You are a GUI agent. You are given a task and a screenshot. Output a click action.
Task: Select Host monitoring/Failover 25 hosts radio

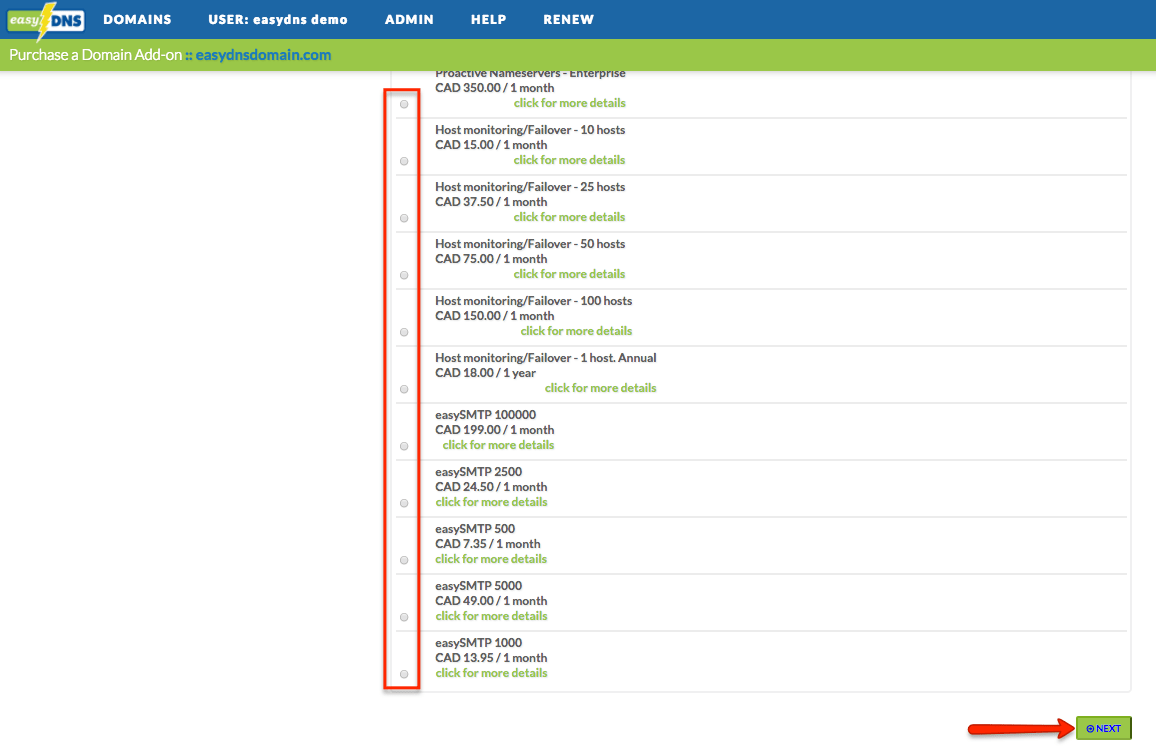coord(404,218)
